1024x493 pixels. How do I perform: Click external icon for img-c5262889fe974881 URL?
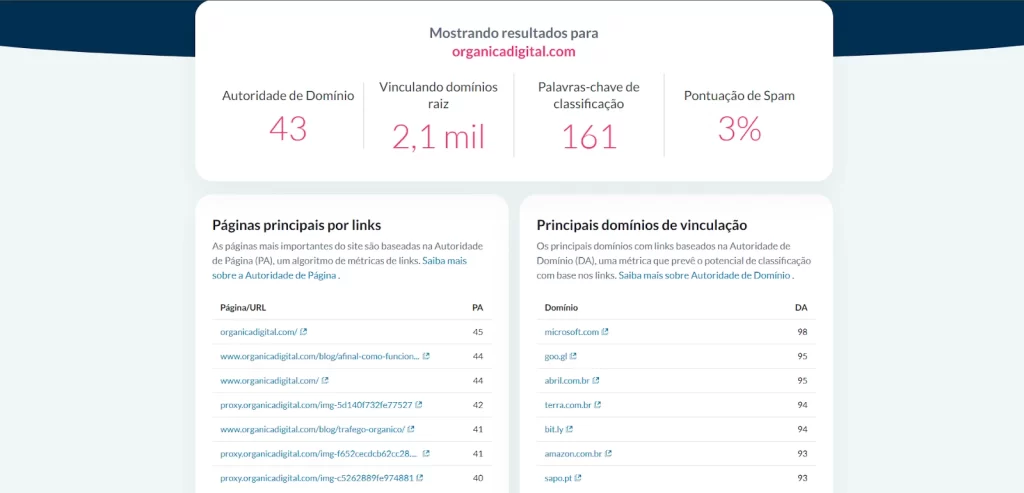click(420, 478)
